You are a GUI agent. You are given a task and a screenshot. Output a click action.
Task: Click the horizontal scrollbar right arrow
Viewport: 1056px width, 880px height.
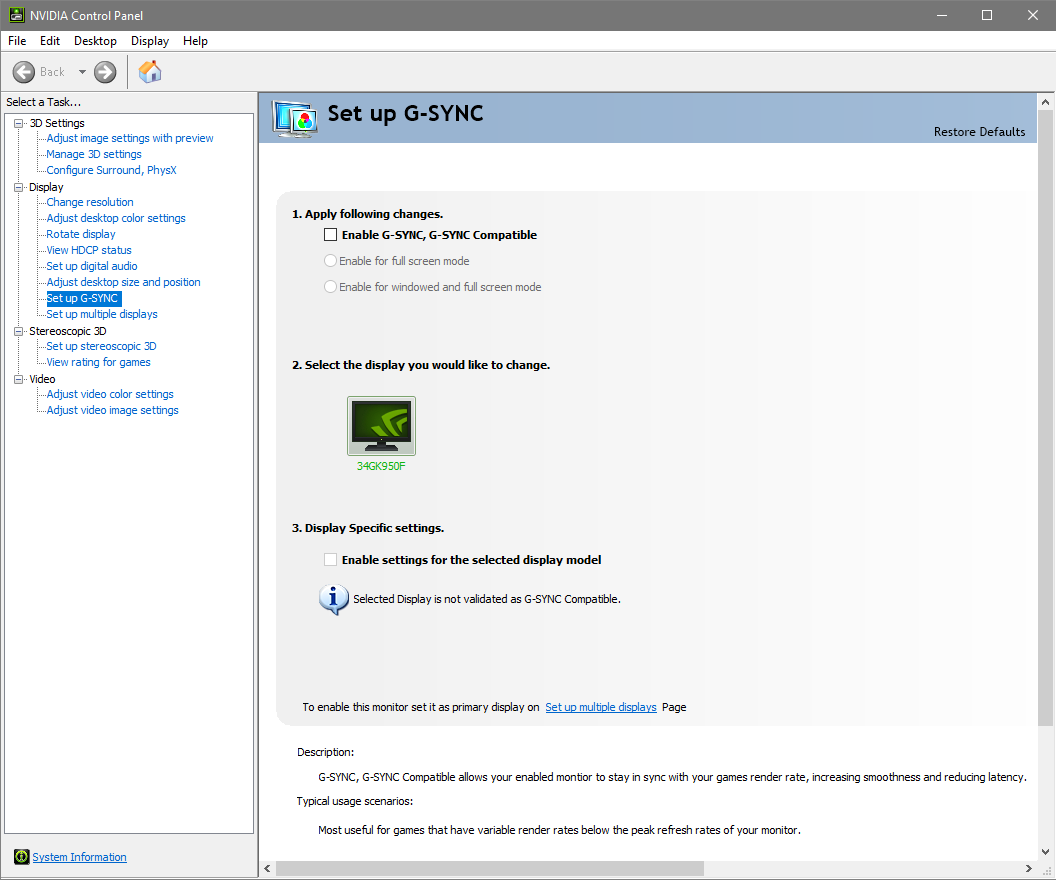(x=1028, y=869)
